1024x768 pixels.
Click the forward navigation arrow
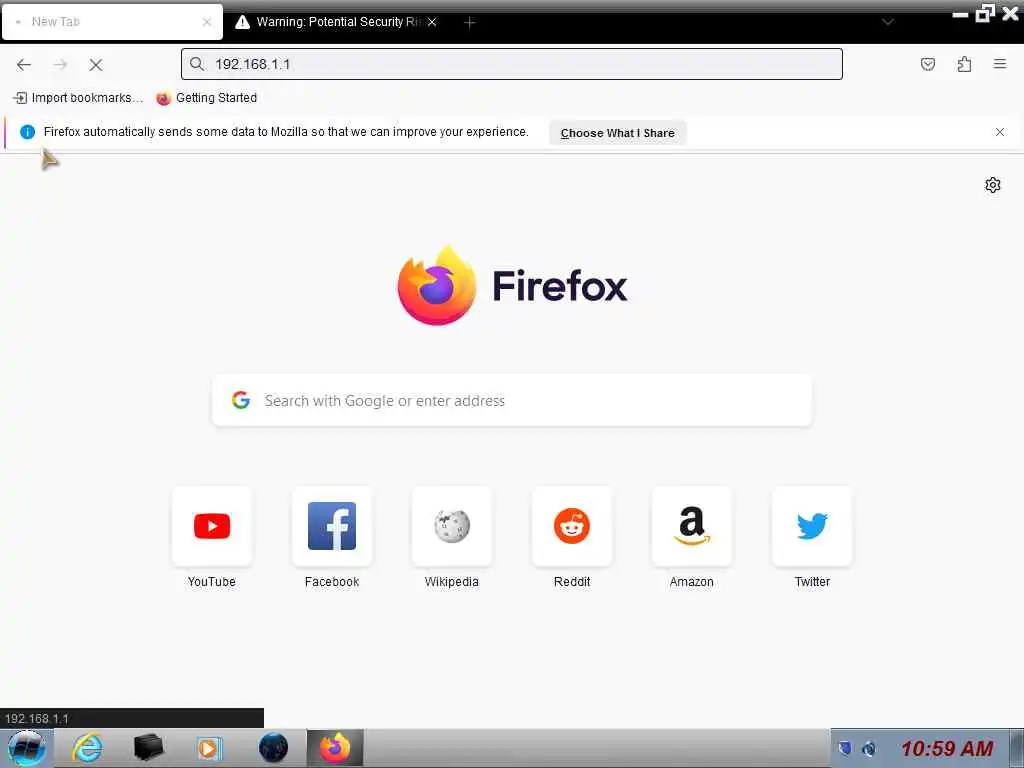[x=60, y=64]
